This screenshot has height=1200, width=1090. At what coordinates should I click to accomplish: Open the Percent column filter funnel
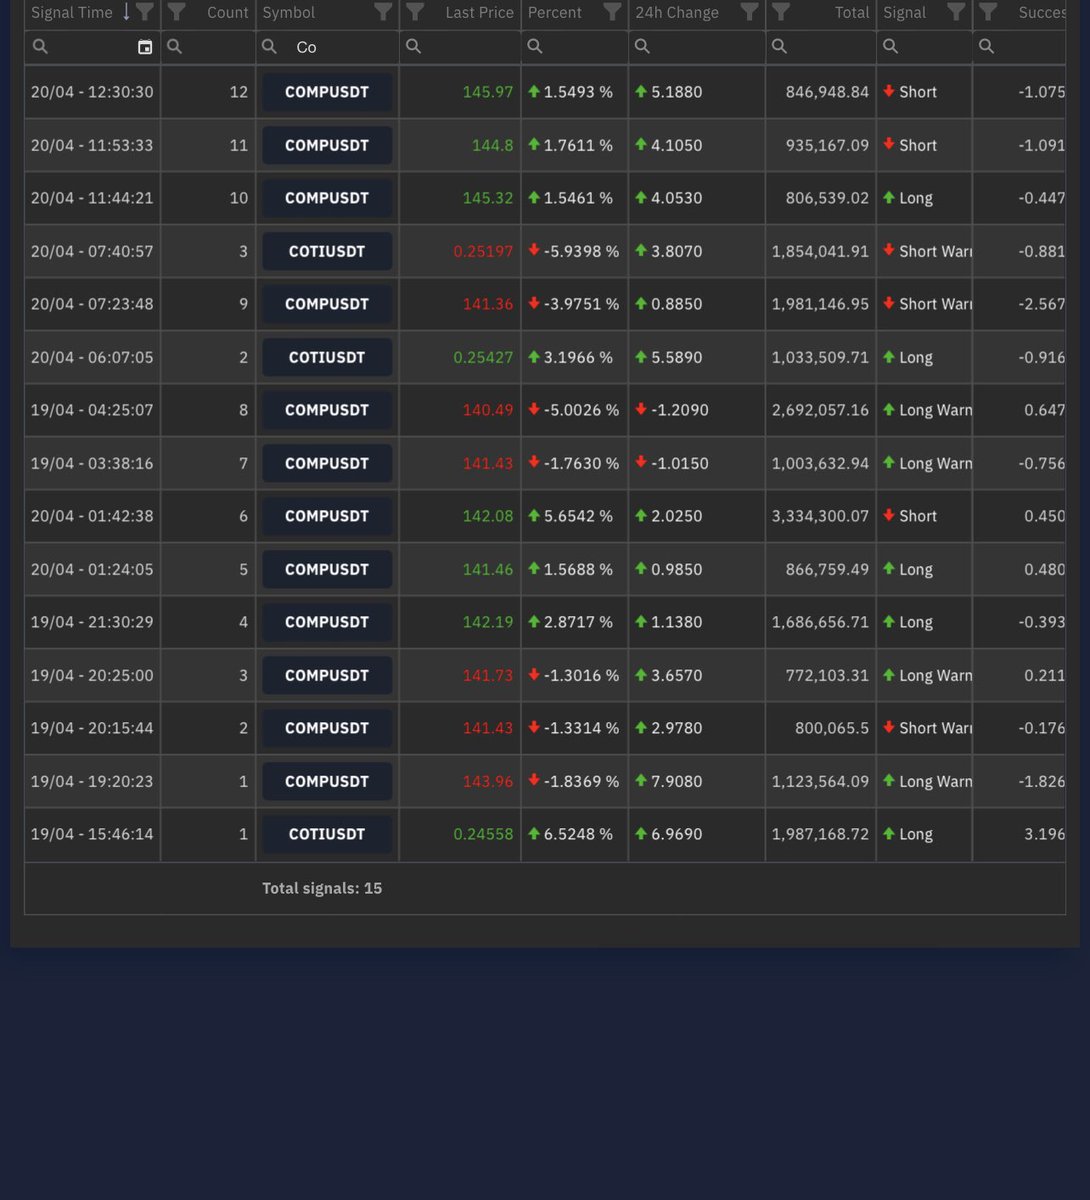click(x=613, y=12)
